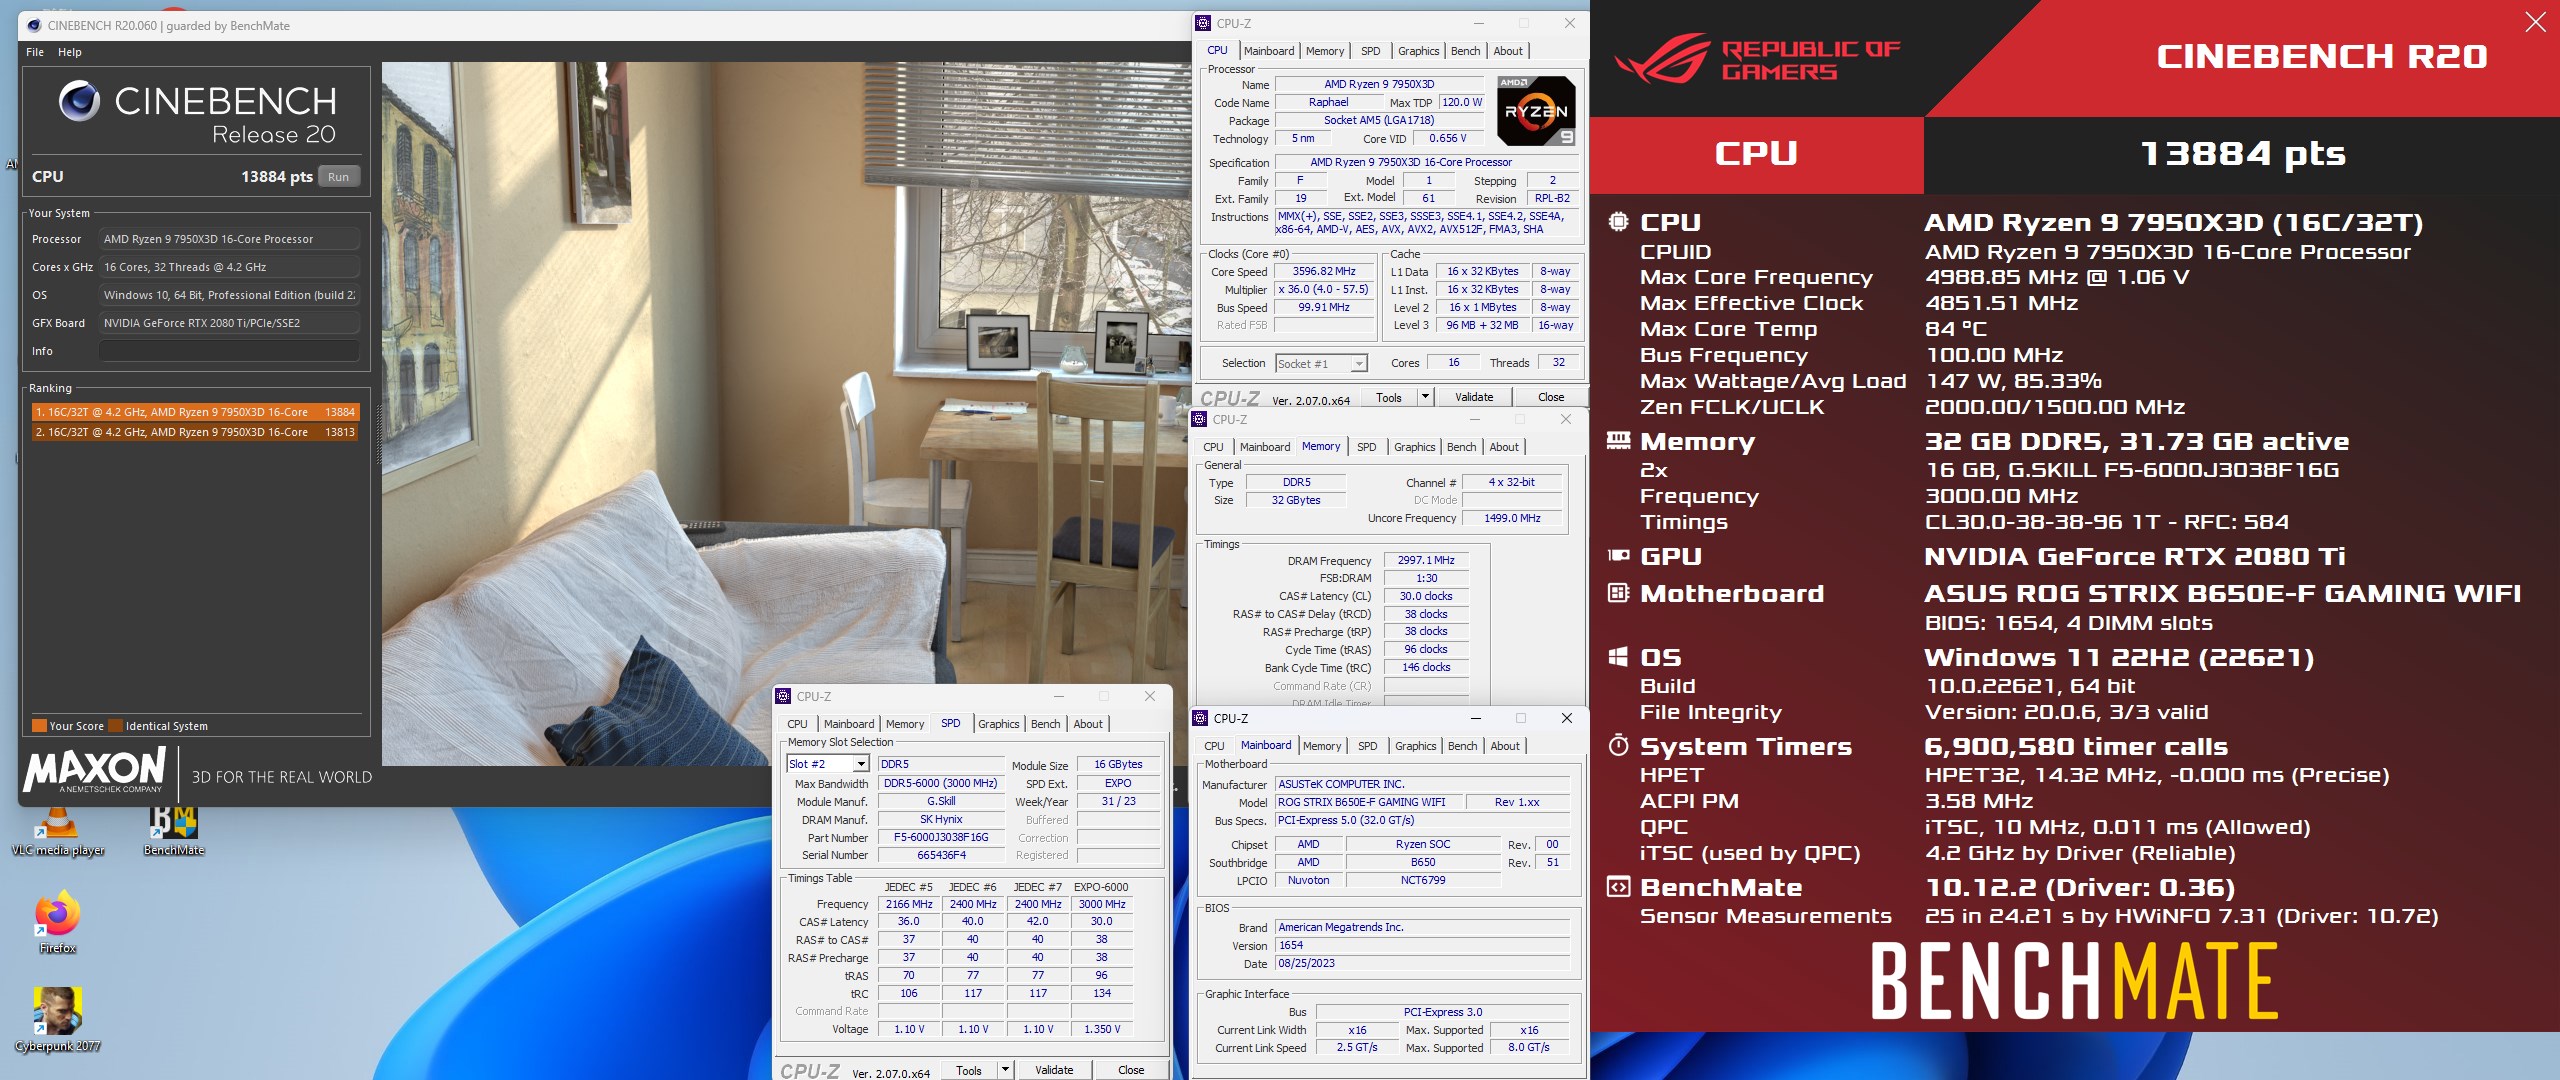The height and width of the screenshot is (1080, 2560).
Task: Click the DRAM Frequency 2997.1 MHz value
Action: (x=1425, y=561)
